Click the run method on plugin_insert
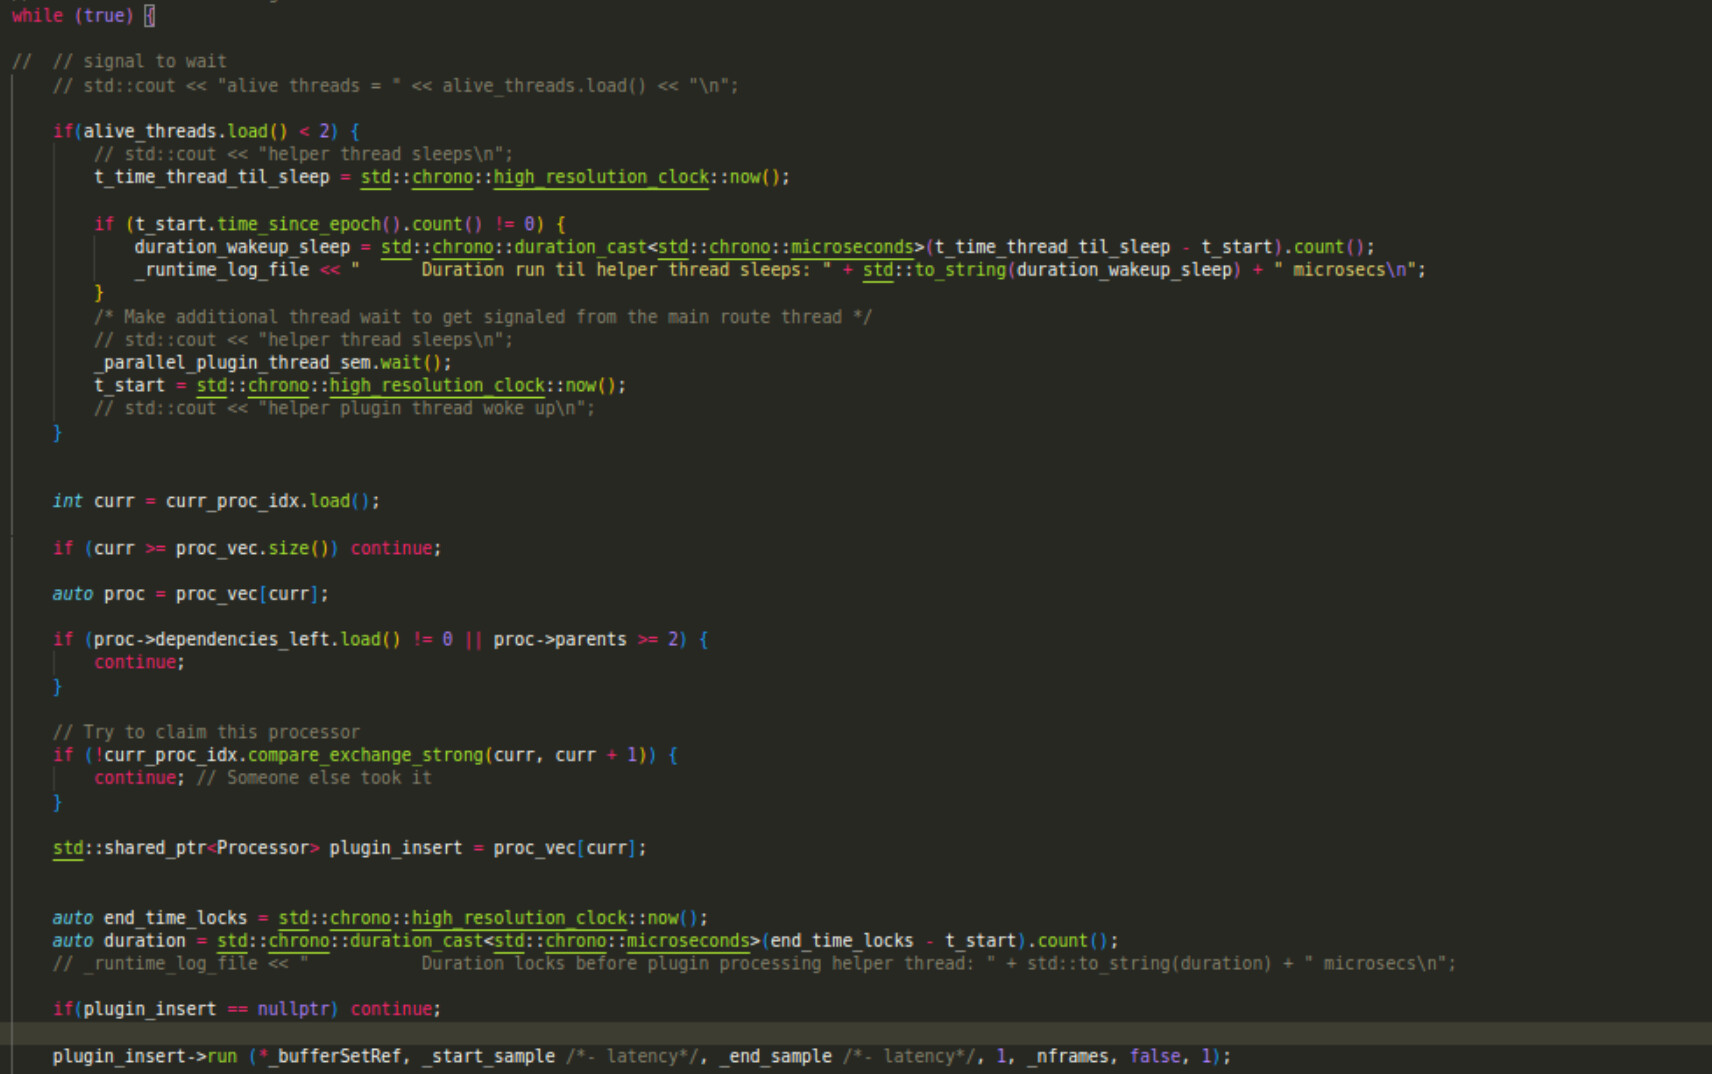Screen dimensions: 1712x1074 point(222,1057)
